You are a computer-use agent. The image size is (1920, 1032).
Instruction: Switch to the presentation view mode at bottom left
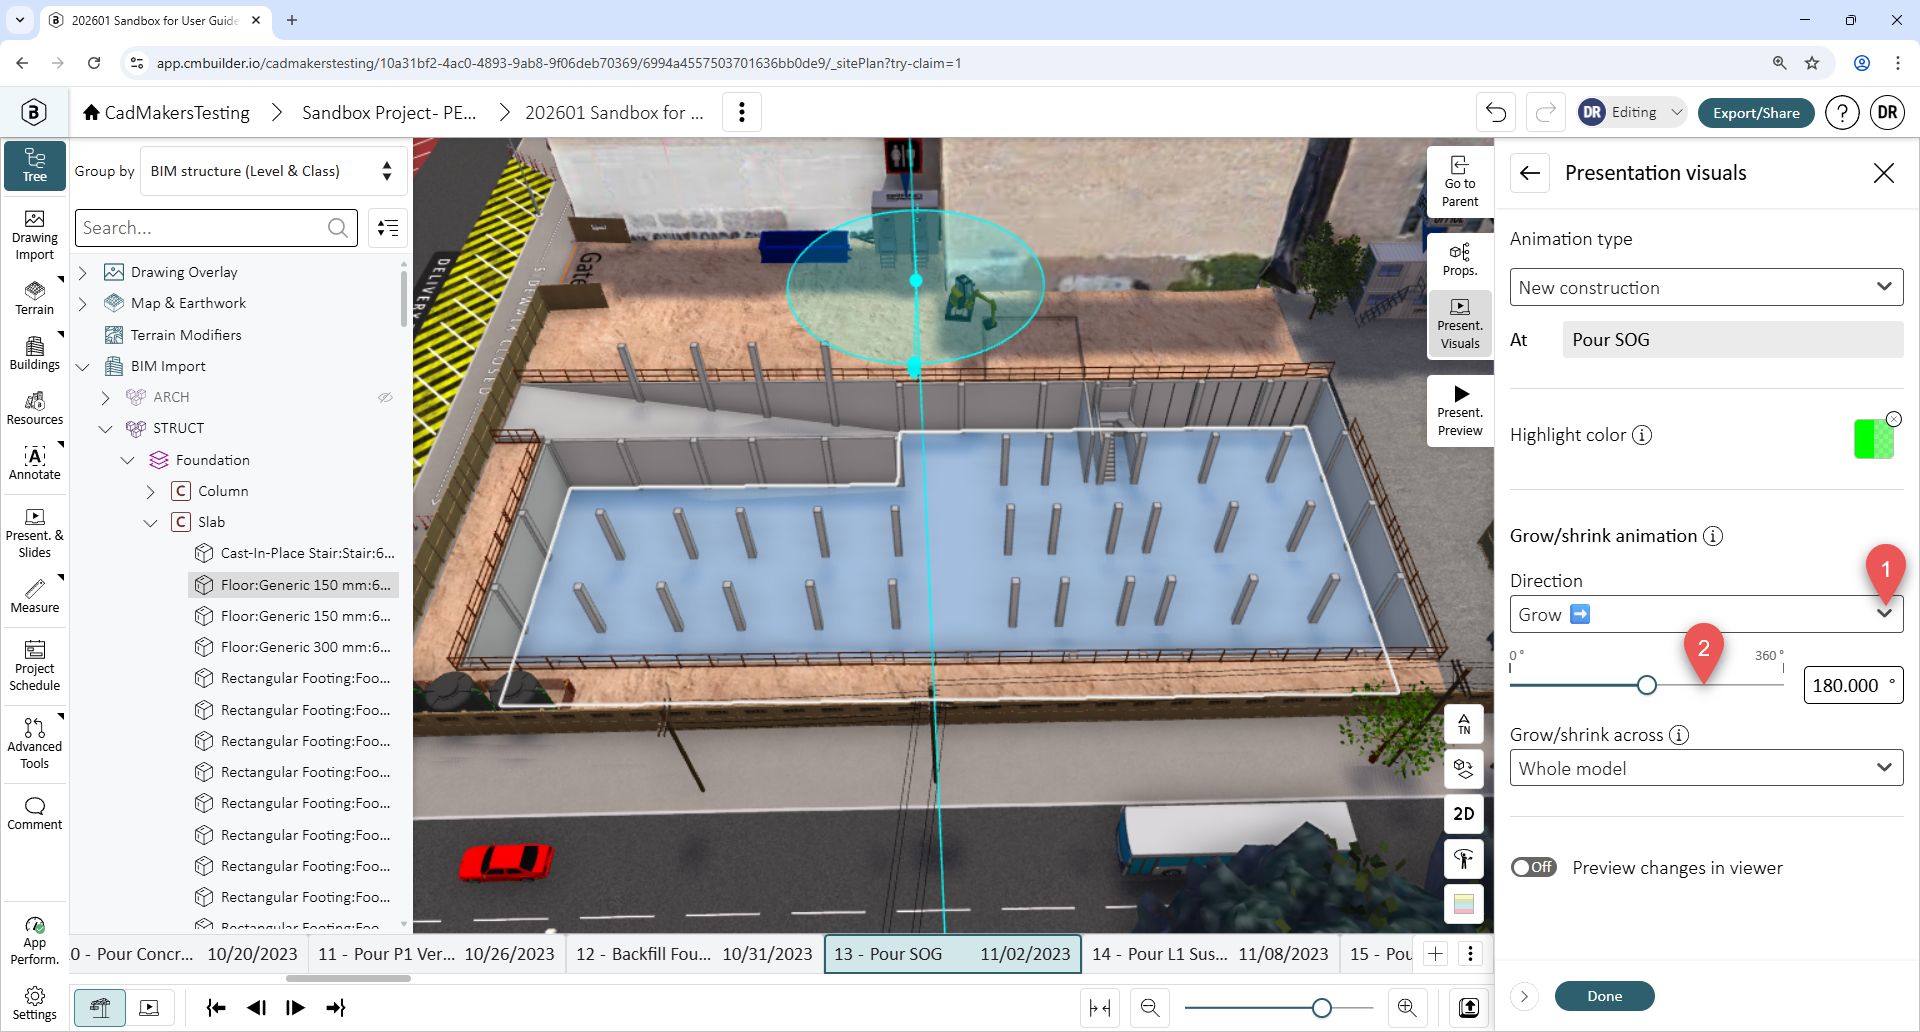[149, 1008]
